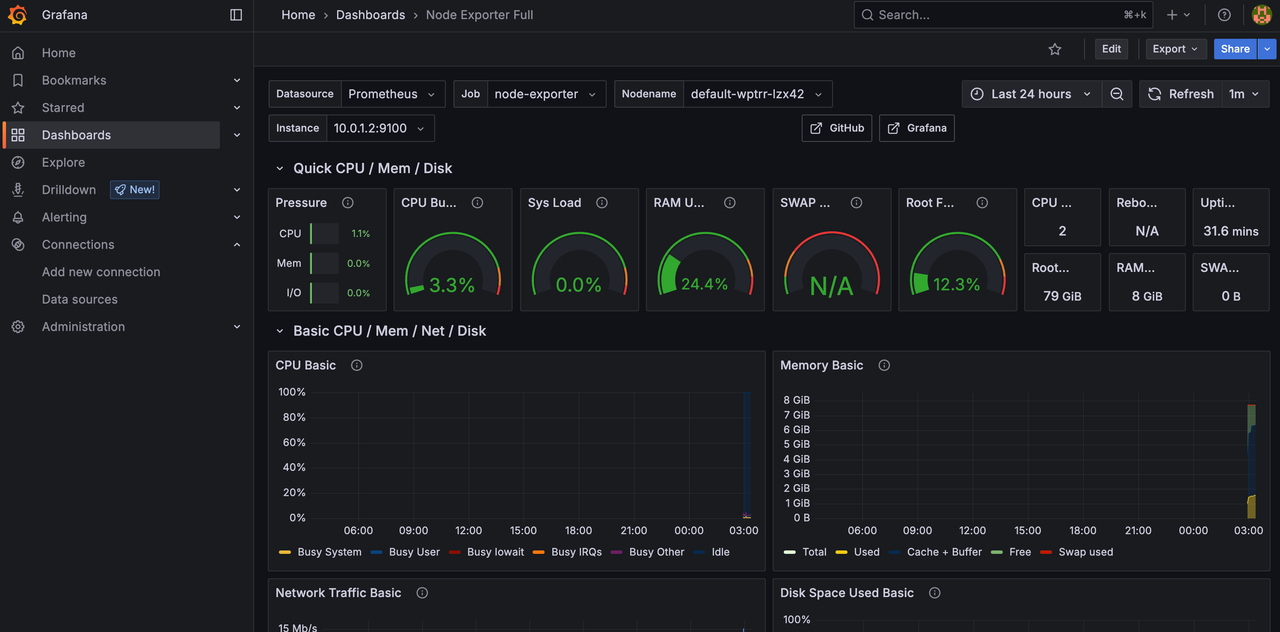Viewport: 1280px width, 632px height.
Task: Open the plus menu to add new item
Action: tap(1173, 14)
